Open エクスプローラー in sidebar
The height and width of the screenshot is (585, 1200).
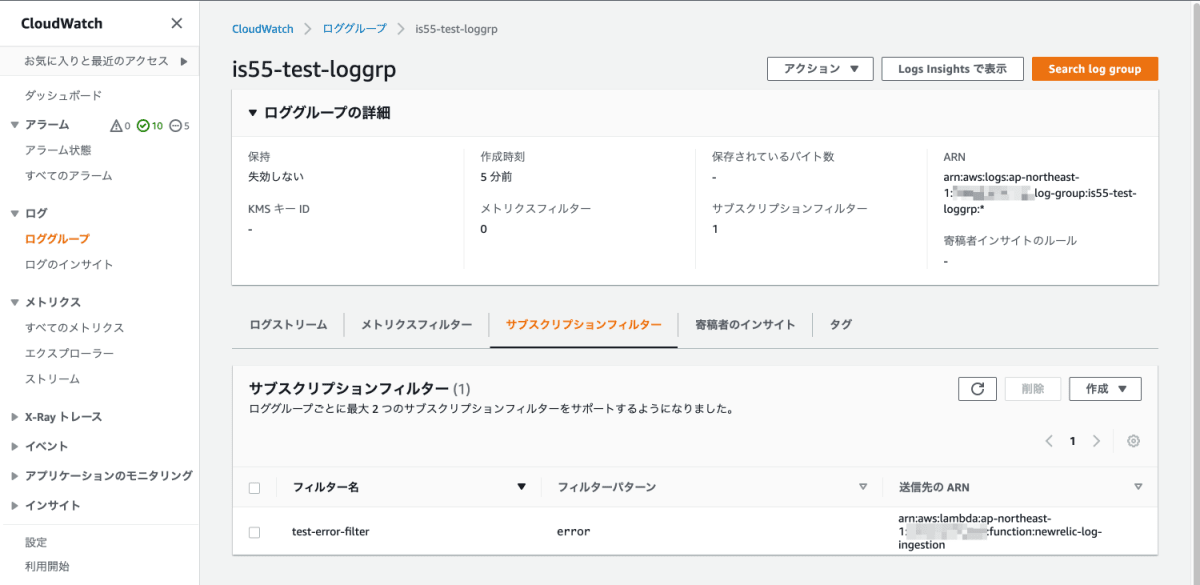[69, 354]
